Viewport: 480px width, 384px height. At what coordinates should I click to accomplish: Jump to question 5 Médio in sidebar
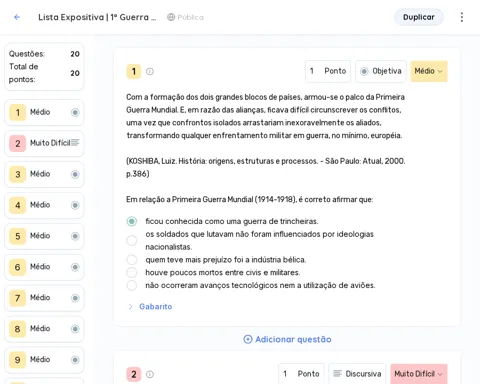44,236
